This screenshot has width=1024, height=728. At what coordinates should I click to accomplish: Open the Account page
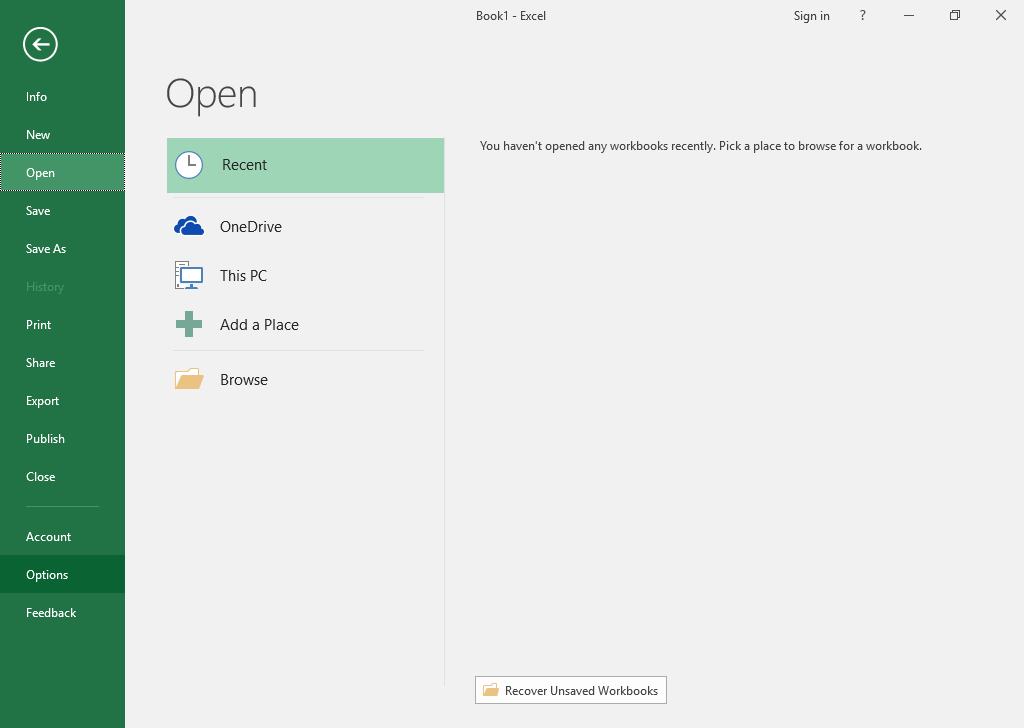tap(62, 537)
